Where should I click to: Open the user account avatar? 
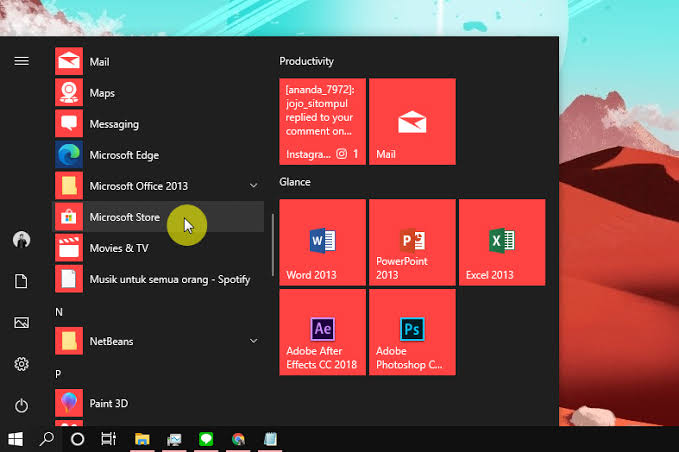[22, 239]
